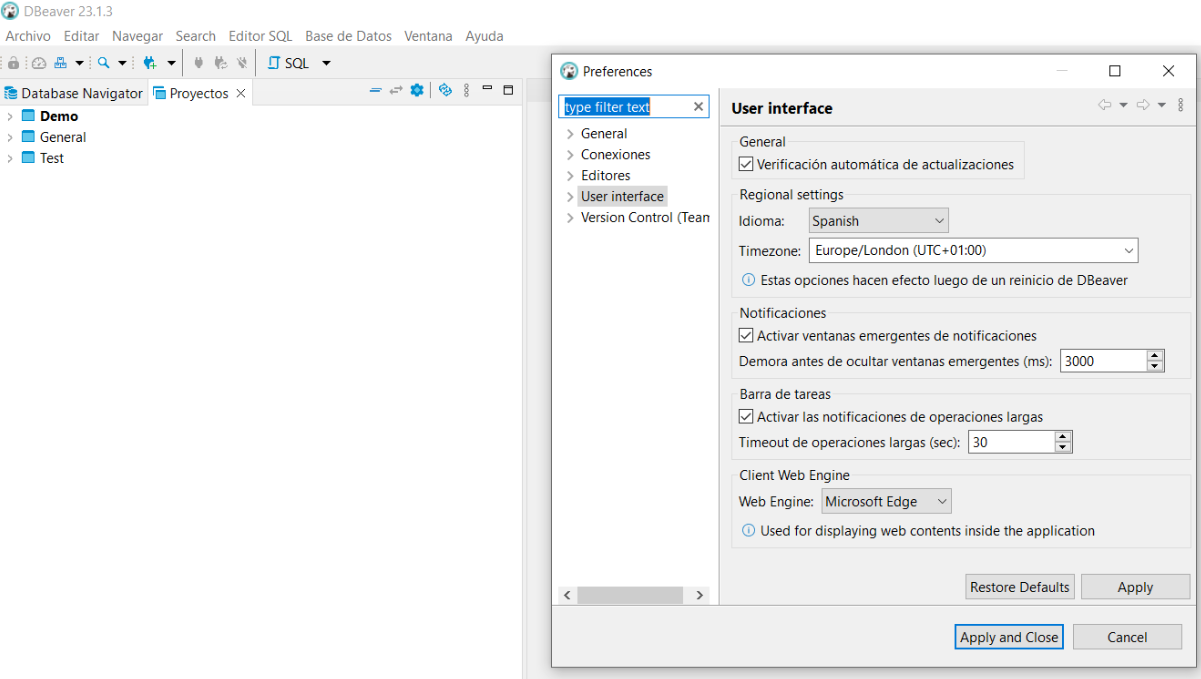Image resolution: width=1201 pixels, height=679 pixels.
Task: Expand the Demo project tree item
Action: click(x=8, y=115)
